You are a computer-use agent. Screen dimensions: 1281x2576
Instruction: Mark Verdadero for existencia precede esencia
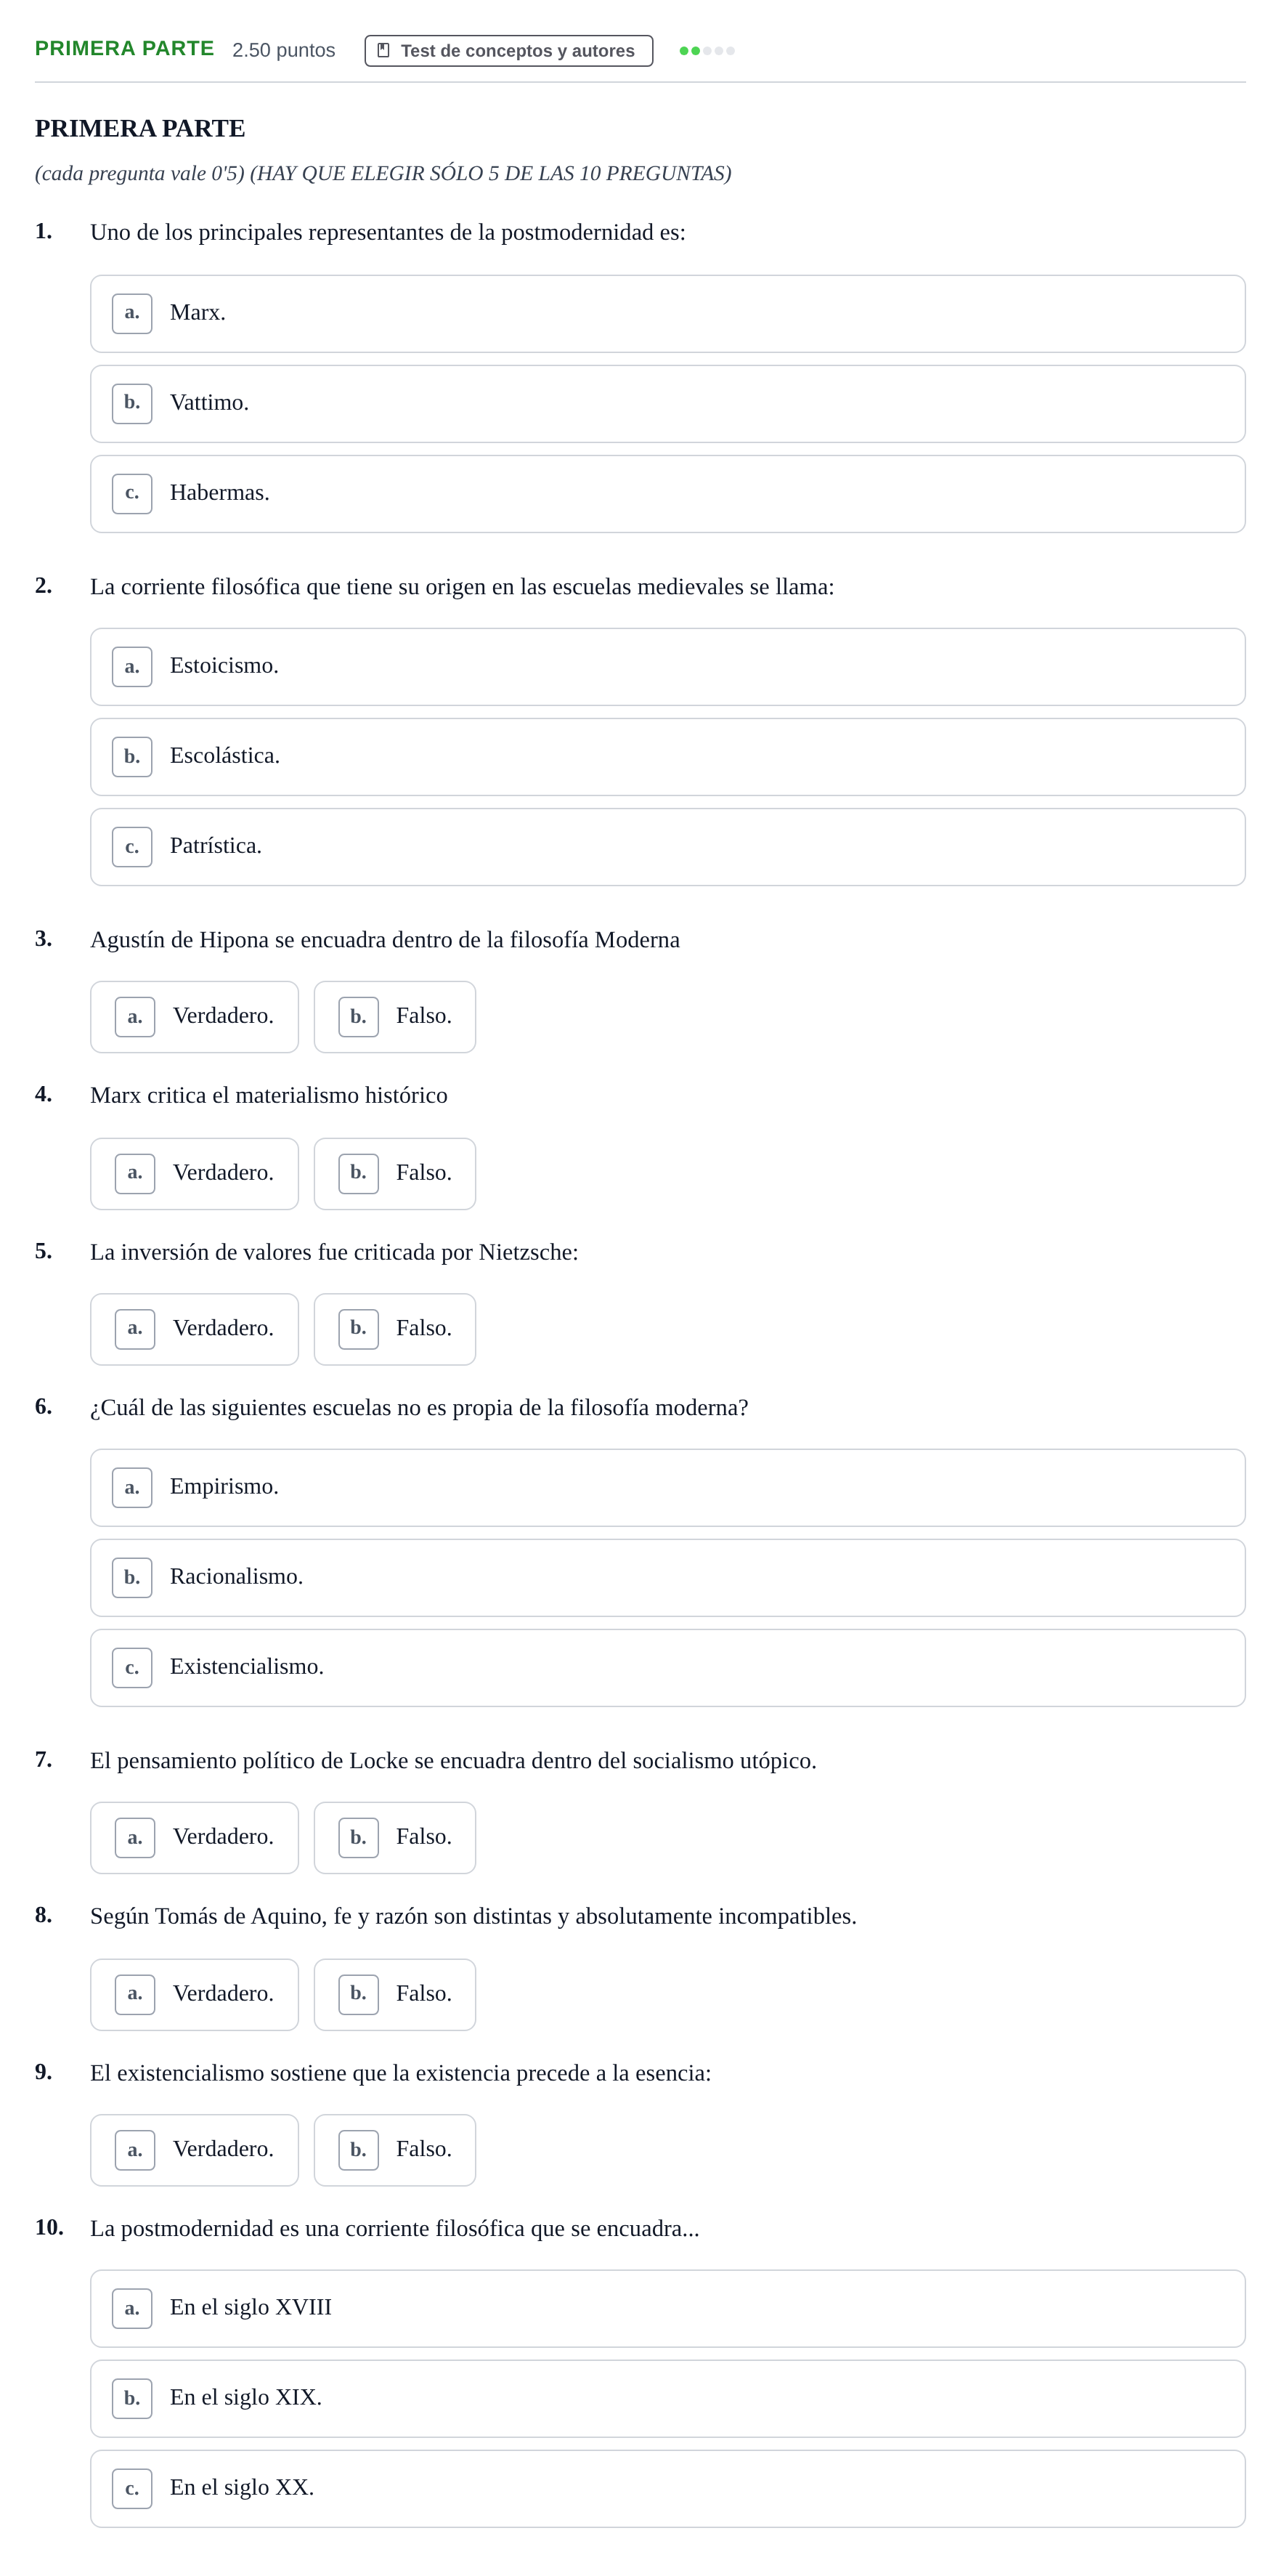pyautogui.click(x=194, y=2150)
